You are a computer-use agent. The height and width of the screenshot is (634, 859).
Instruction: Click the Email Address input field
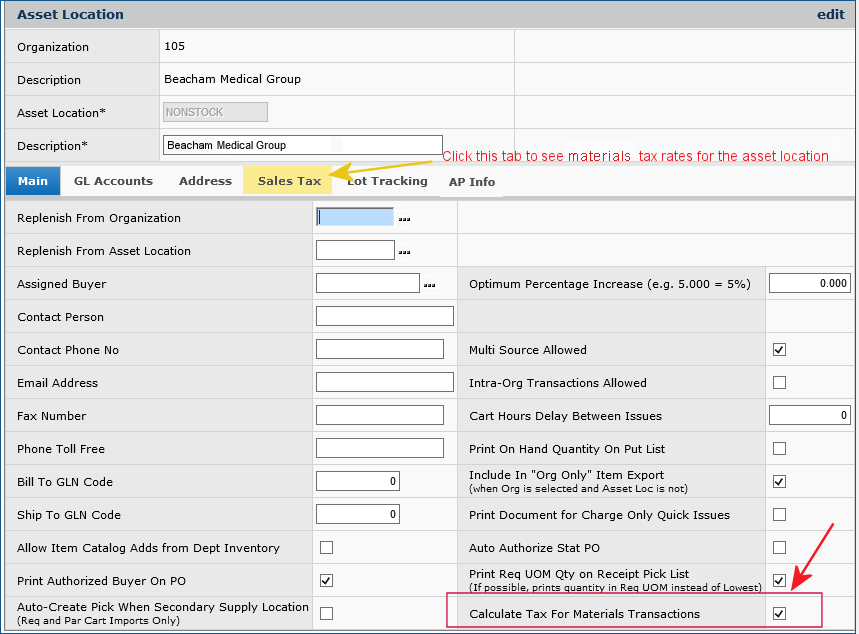coord(384,382)
